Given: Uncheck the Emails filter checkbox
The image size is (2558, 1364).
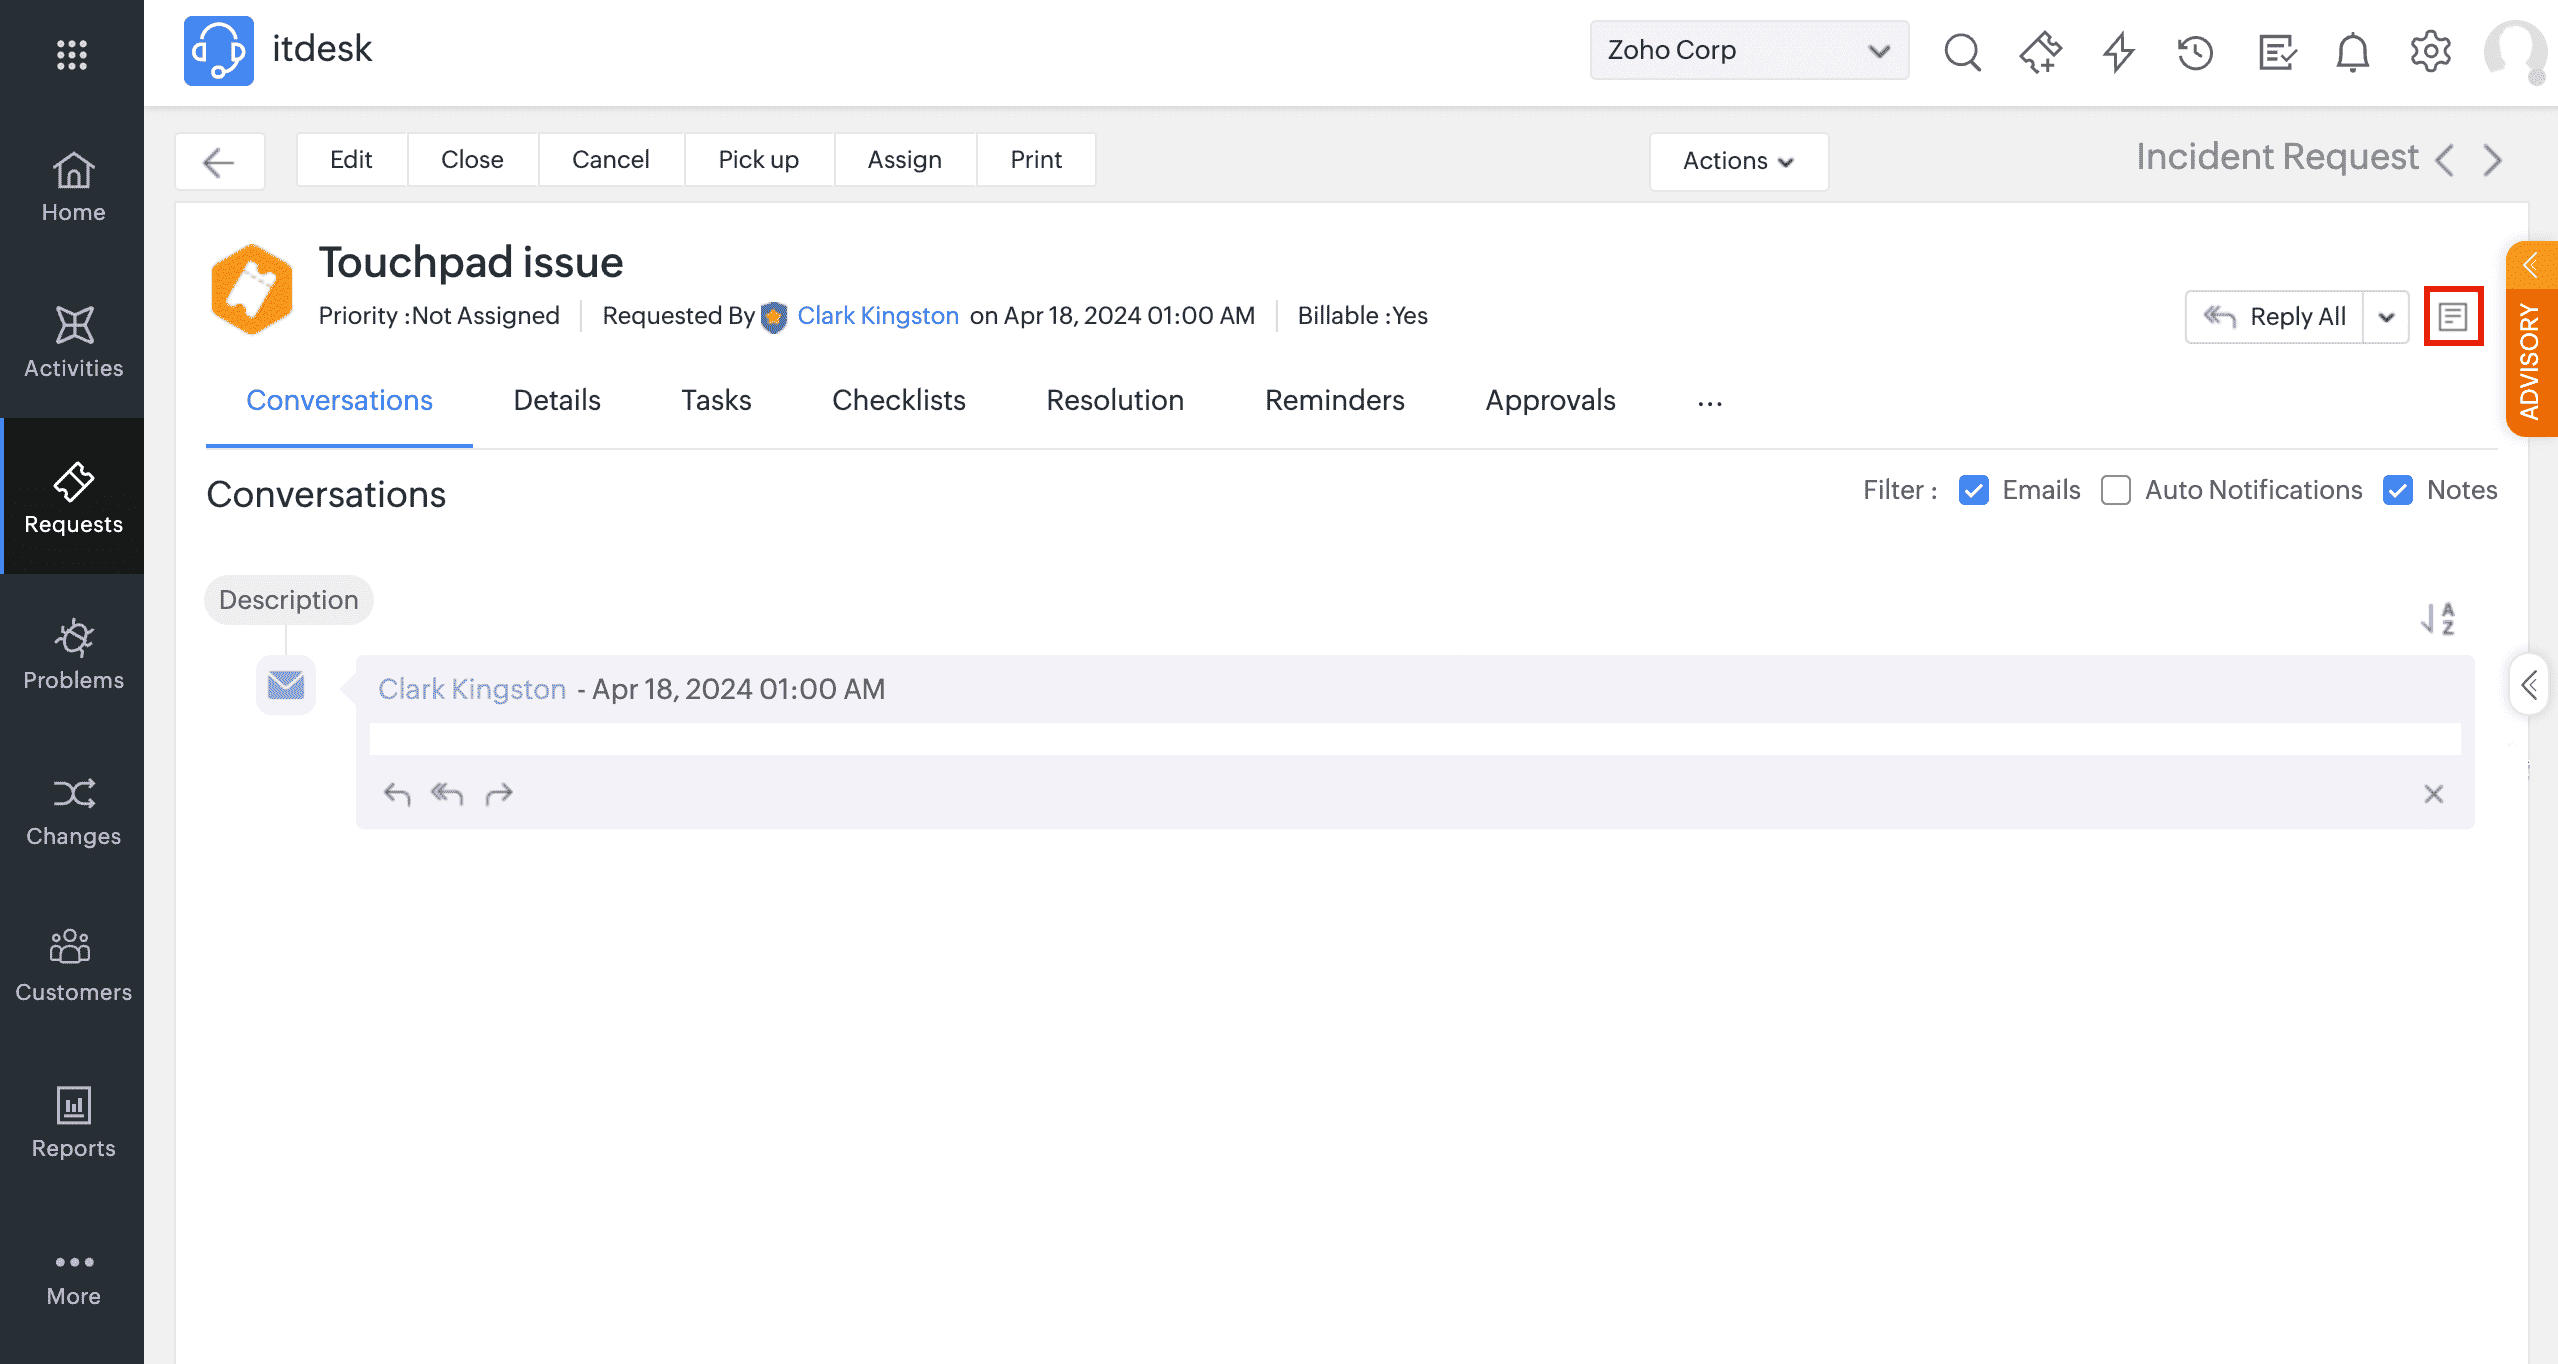Looking at the screenshot, I should [x=1973, y=490].
